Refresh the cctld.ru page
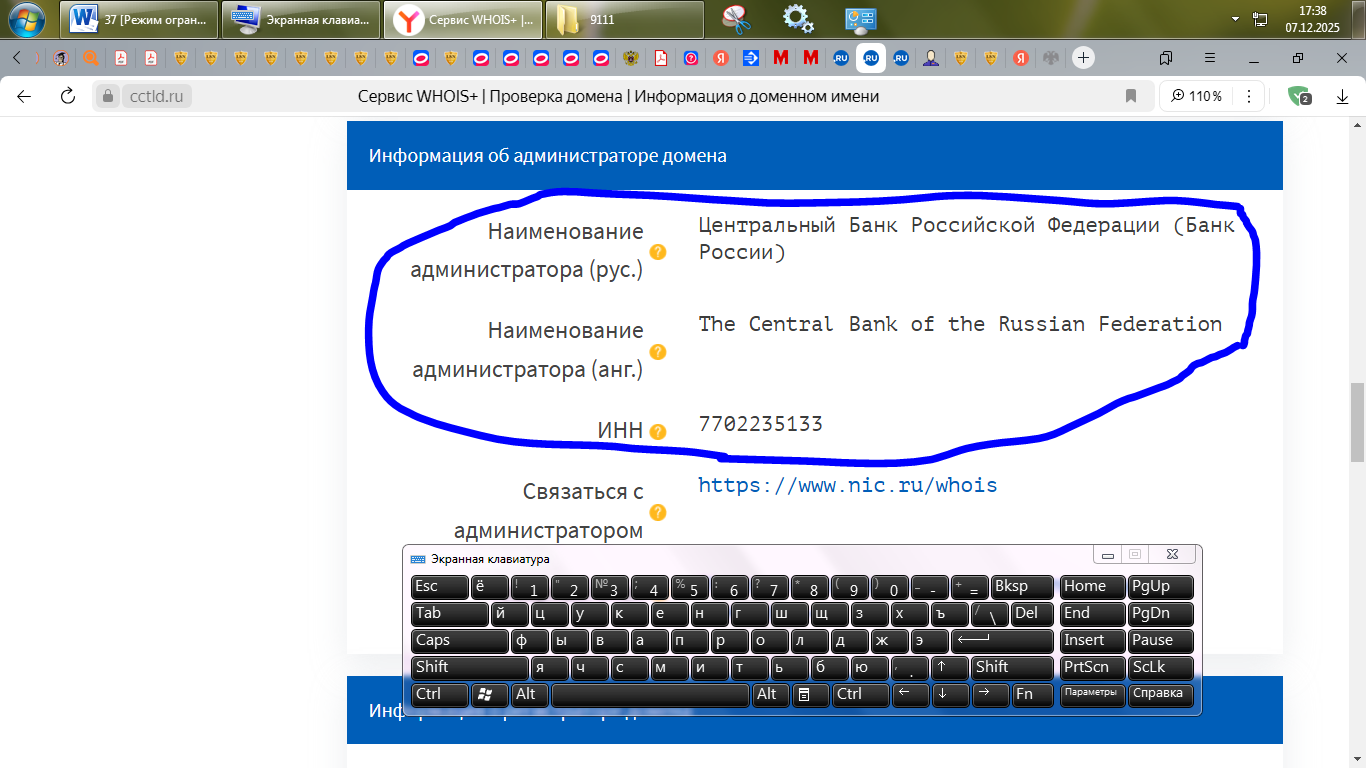1366x768 pixels. point(66,96)
